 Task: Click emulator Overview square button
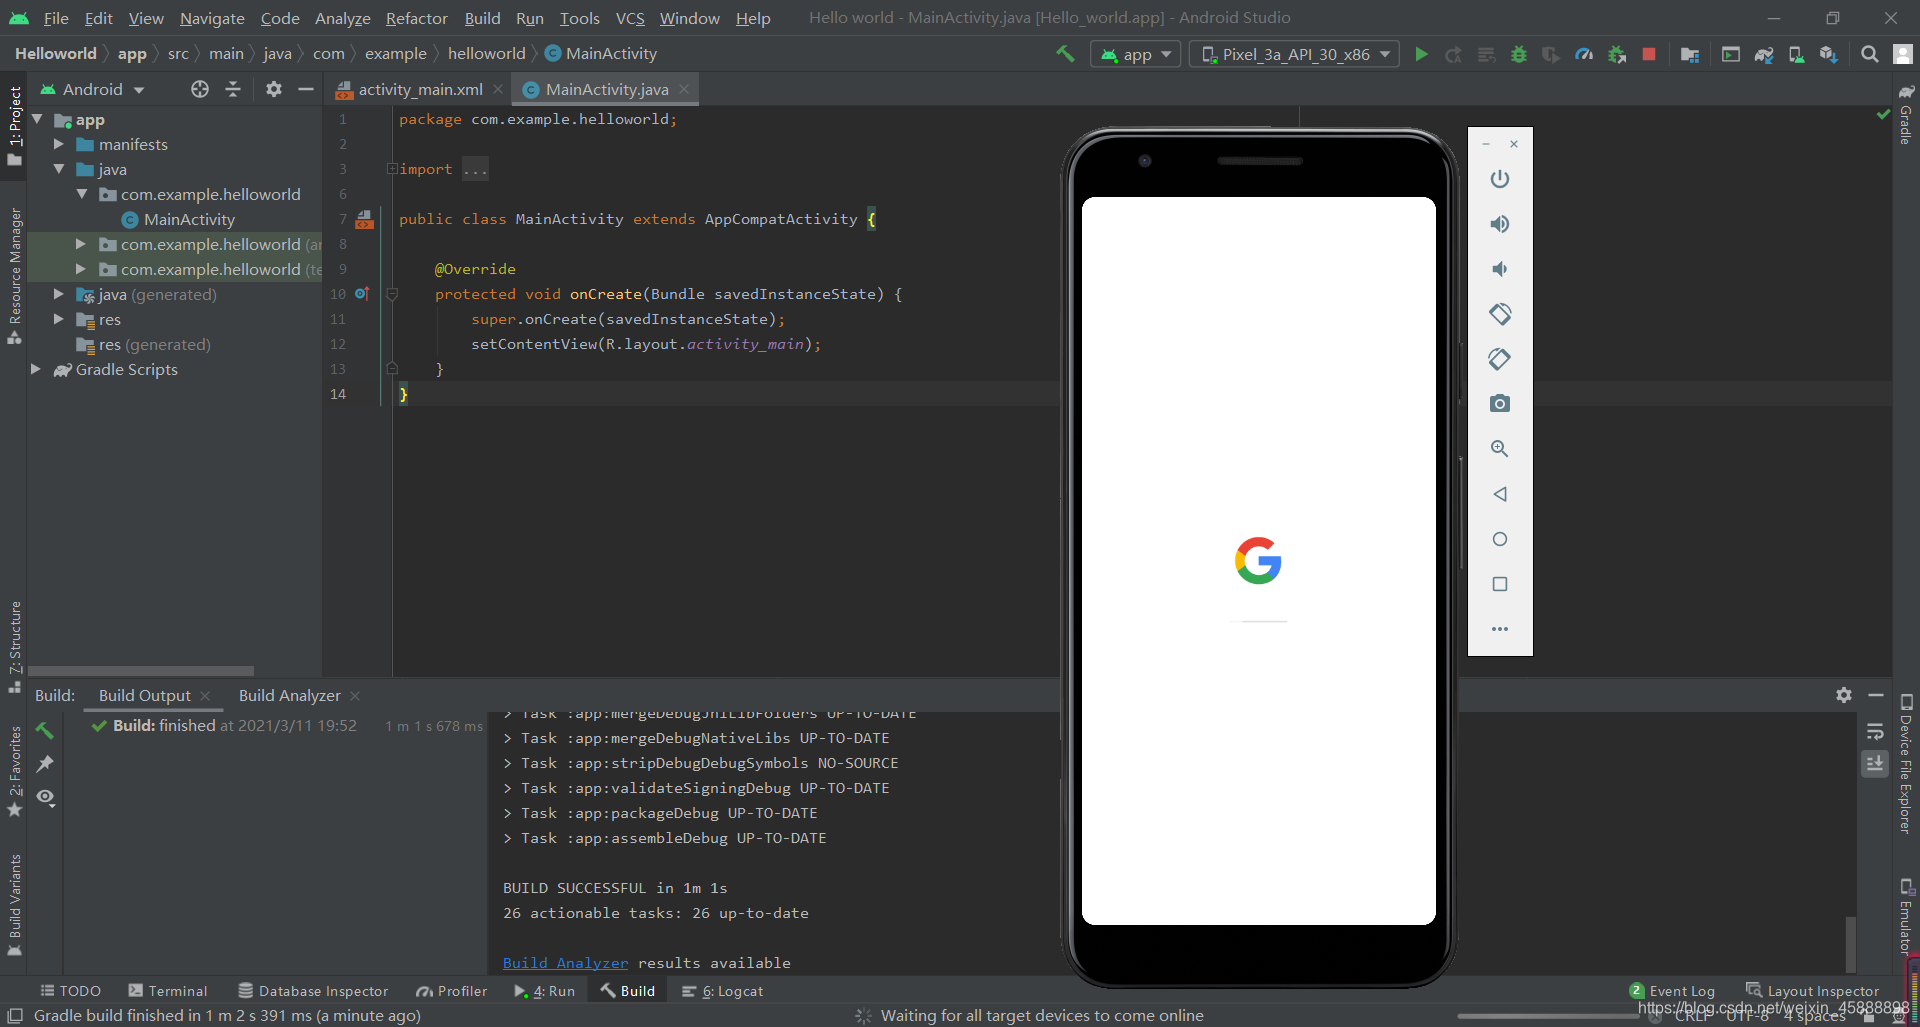(1500, 584)
